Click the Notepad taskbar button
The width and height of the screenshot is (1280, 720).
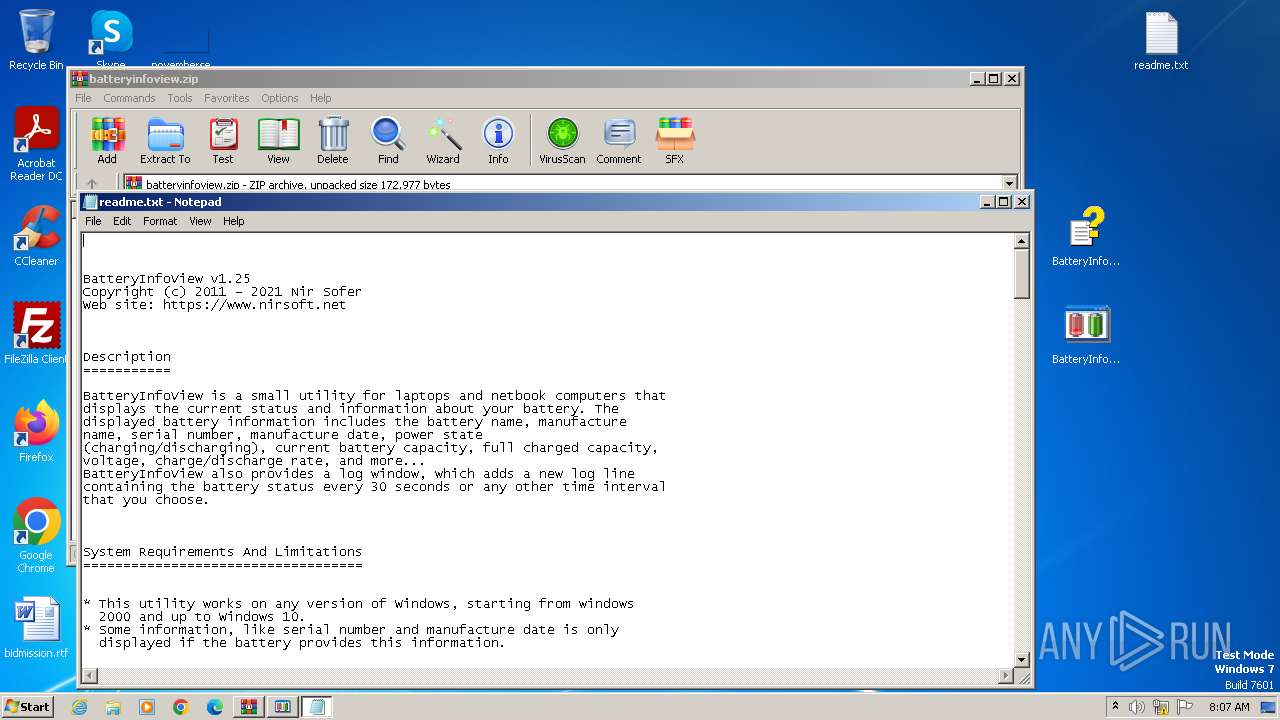[317, 707]
